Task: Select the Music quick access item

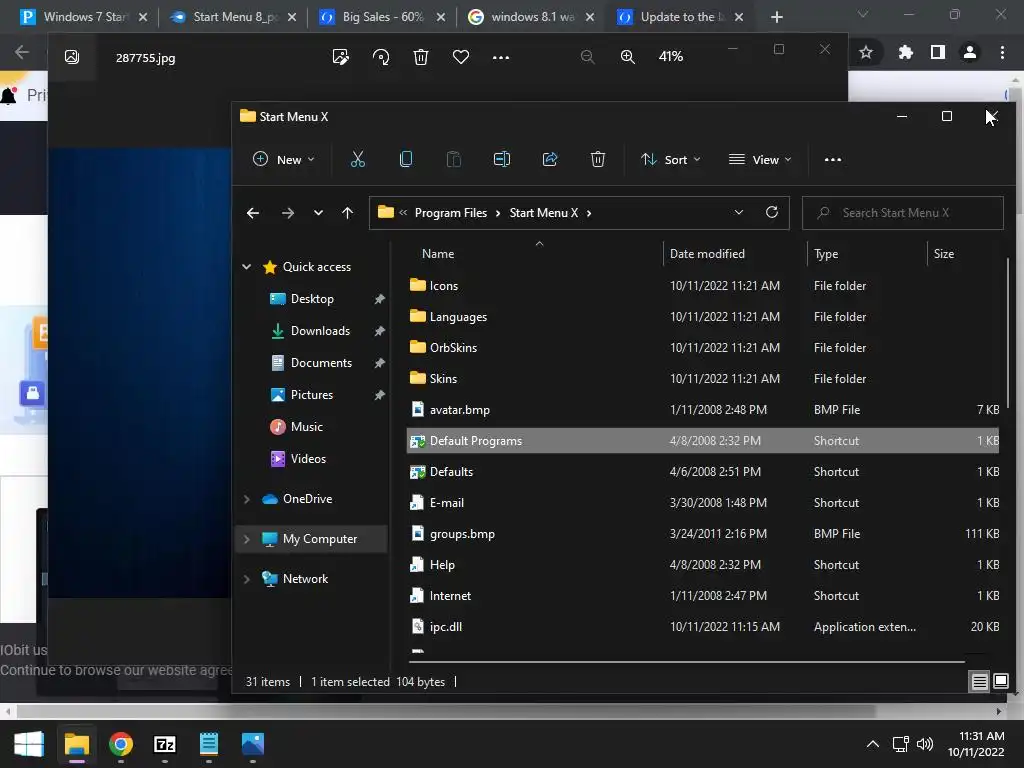Action: pyautogui.click(x=306, y=426)
